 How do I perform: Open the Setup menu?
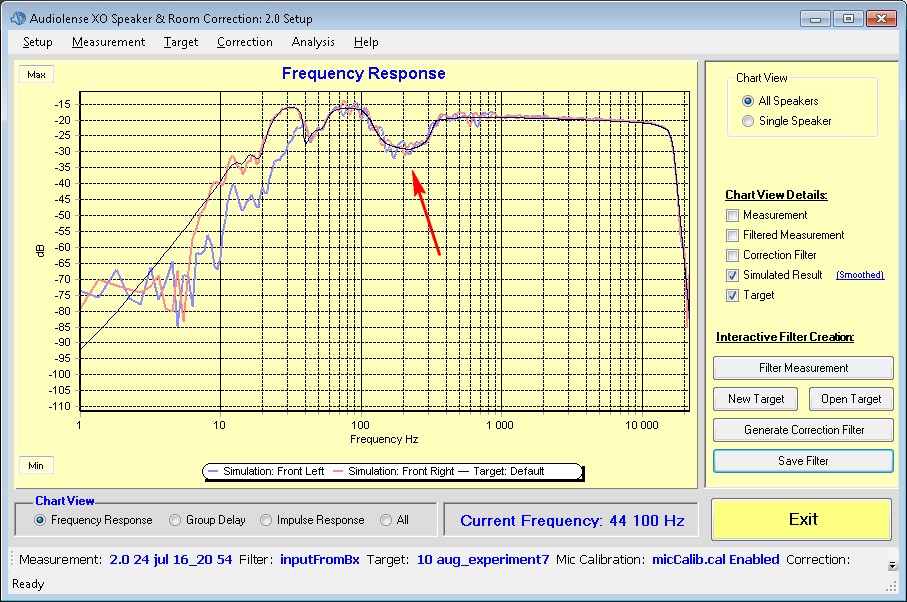pyautogui.click(x=38, y=42)
